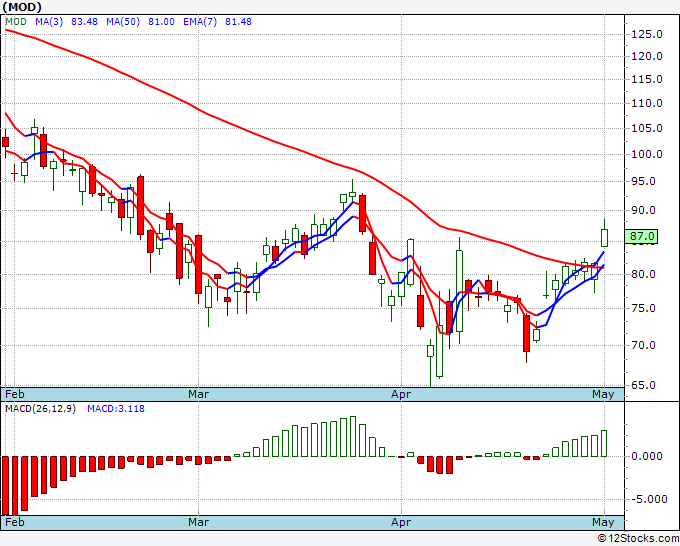This screenshot has height=546, width=680.
Task: Click the 65.0 price axis label
Action: click(643, 386)
